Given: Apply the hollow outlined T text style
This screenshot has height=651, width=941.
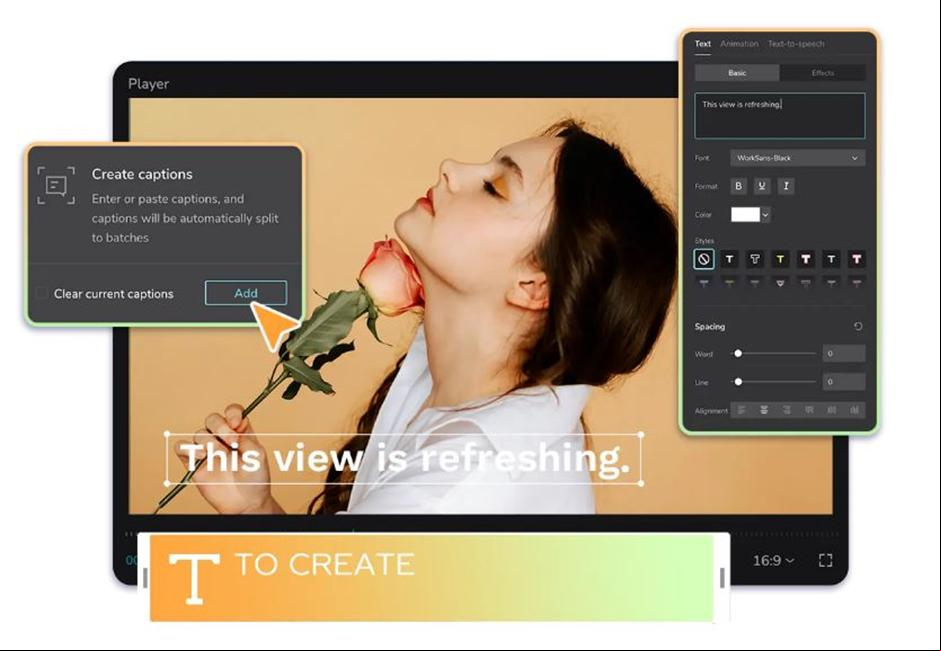Looking at the screenshot, I should [754, 259].
